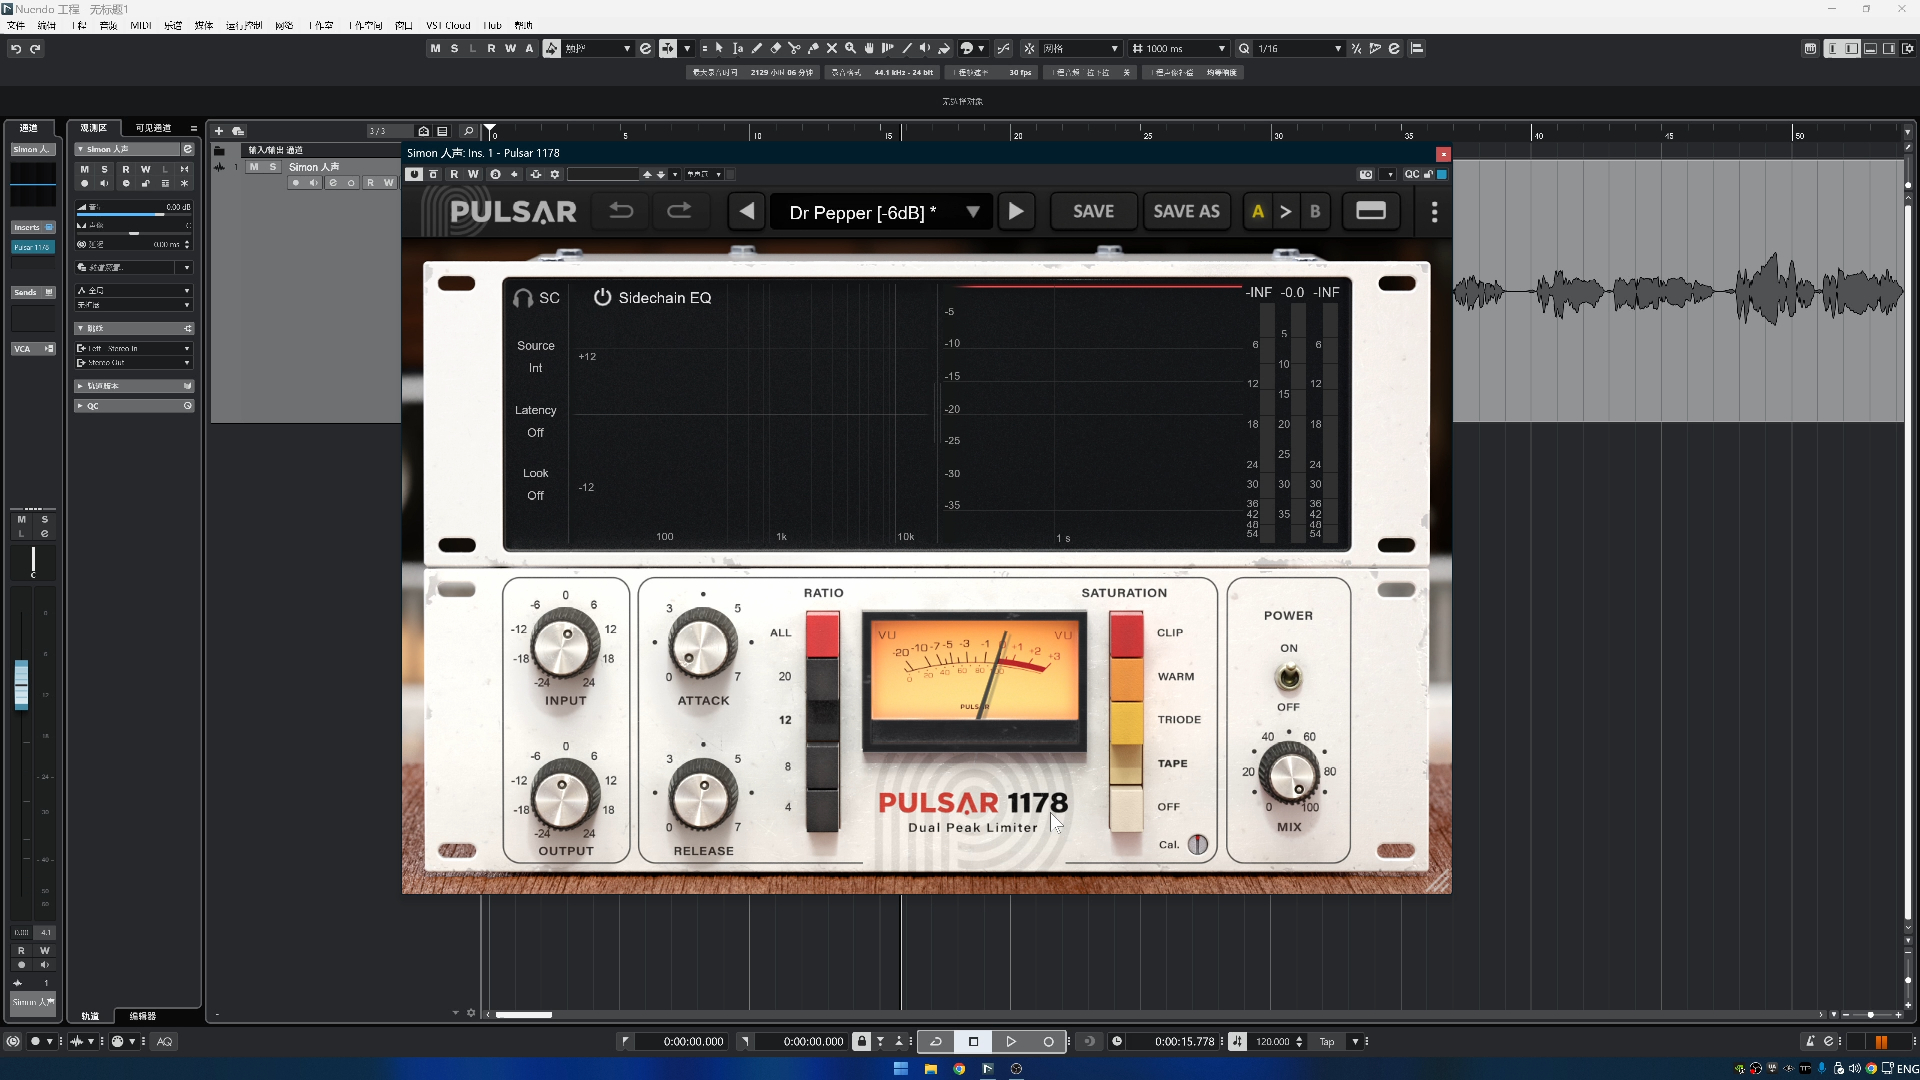Select A comparison state
Viewport: 1920px width, 1080px height.
(1257, 211)
